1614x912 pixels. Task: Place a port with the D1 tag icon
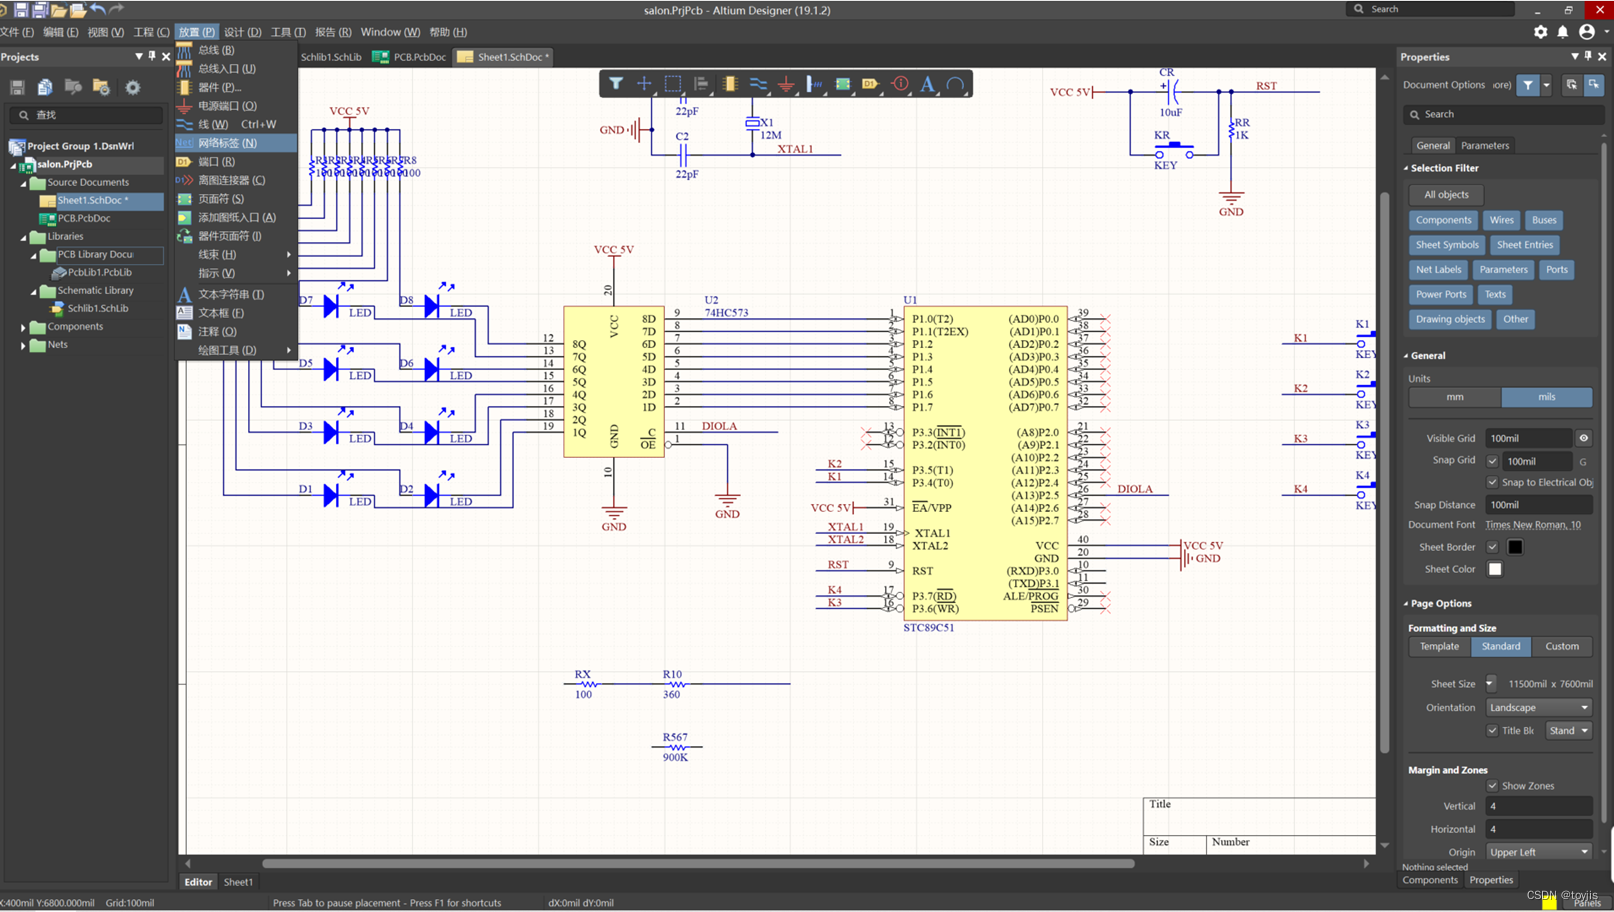coord(871,84)
